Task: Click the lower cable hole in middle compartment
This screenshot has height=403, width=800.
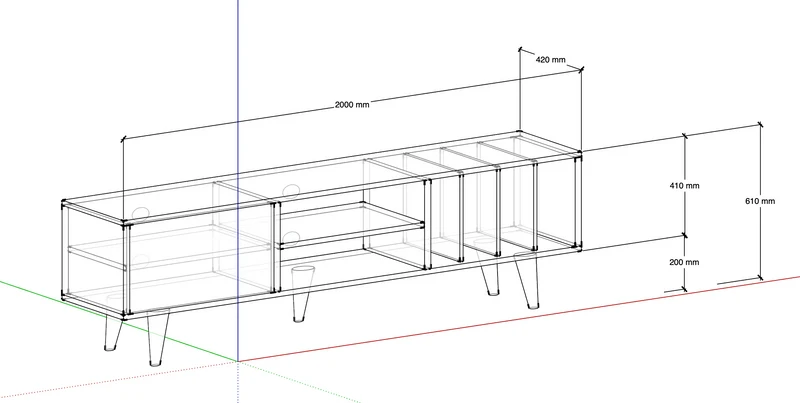Action: tap(291, 237)
